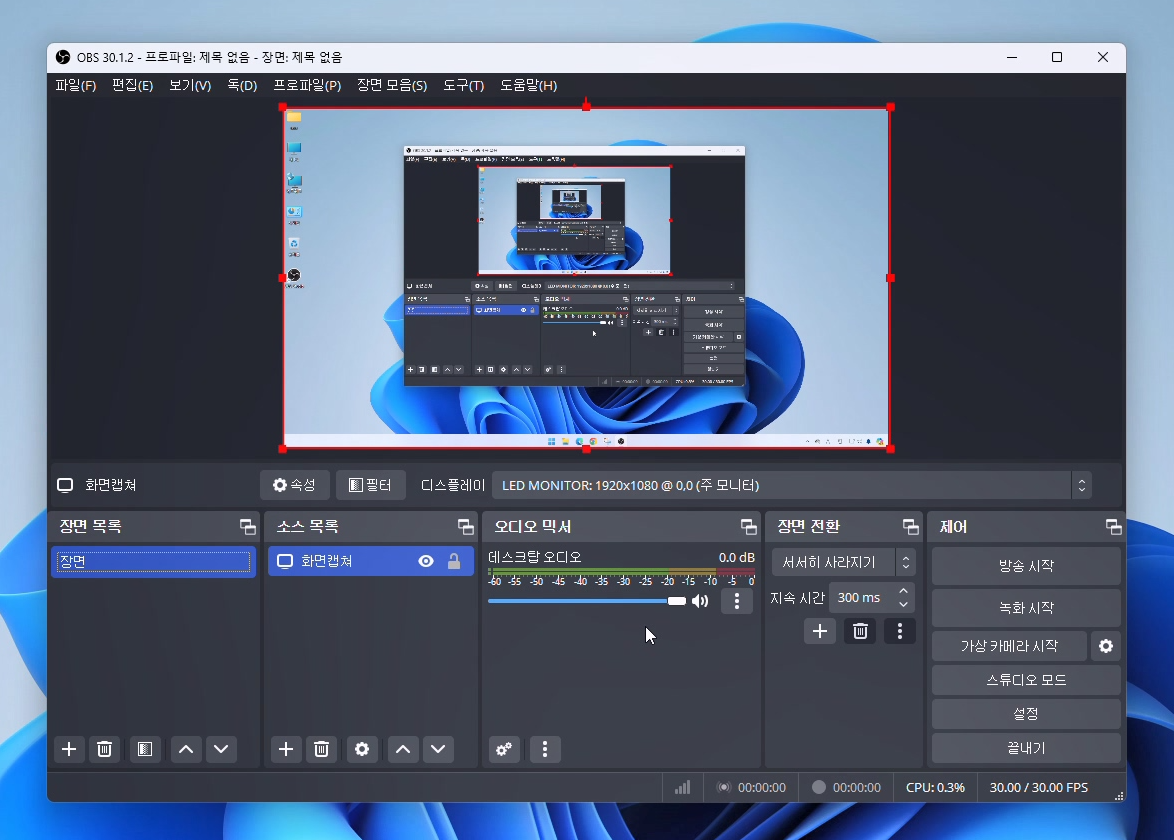Move source up arrow
Image resolution: width=1174 pixels, height=840 pixels.
403,749
